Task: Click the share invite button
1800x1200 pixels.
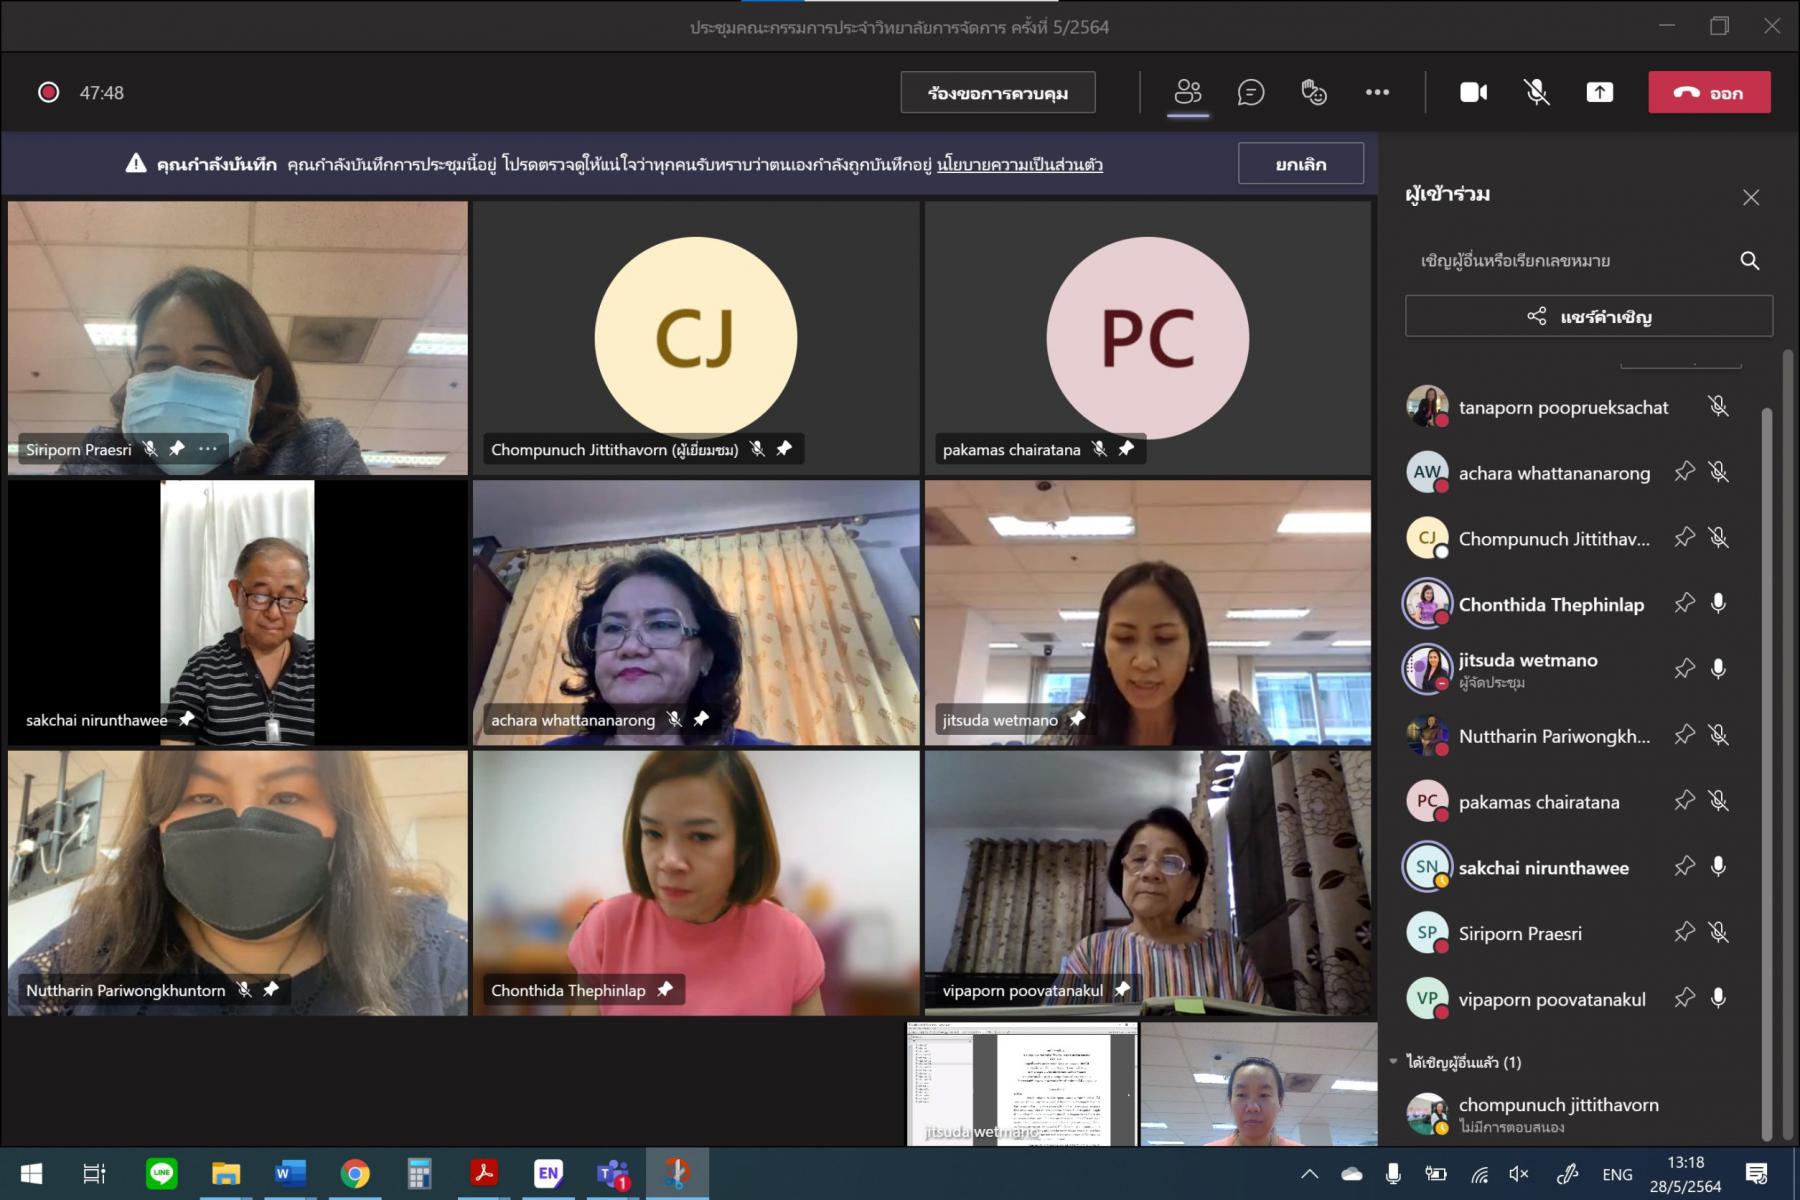Action: [x=1589, y=316]
